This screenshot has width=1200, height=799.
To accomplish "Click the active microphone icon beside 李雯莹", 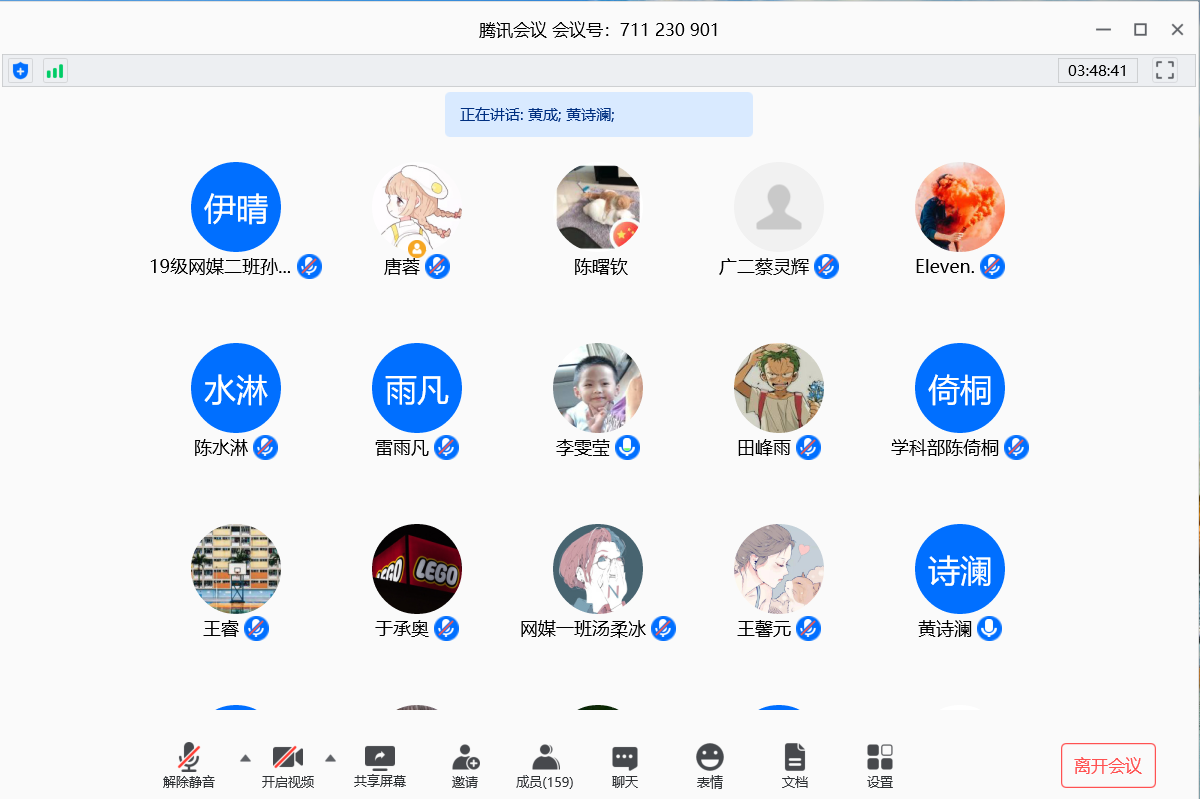I will pyautogui.click(x=627, y=448).
